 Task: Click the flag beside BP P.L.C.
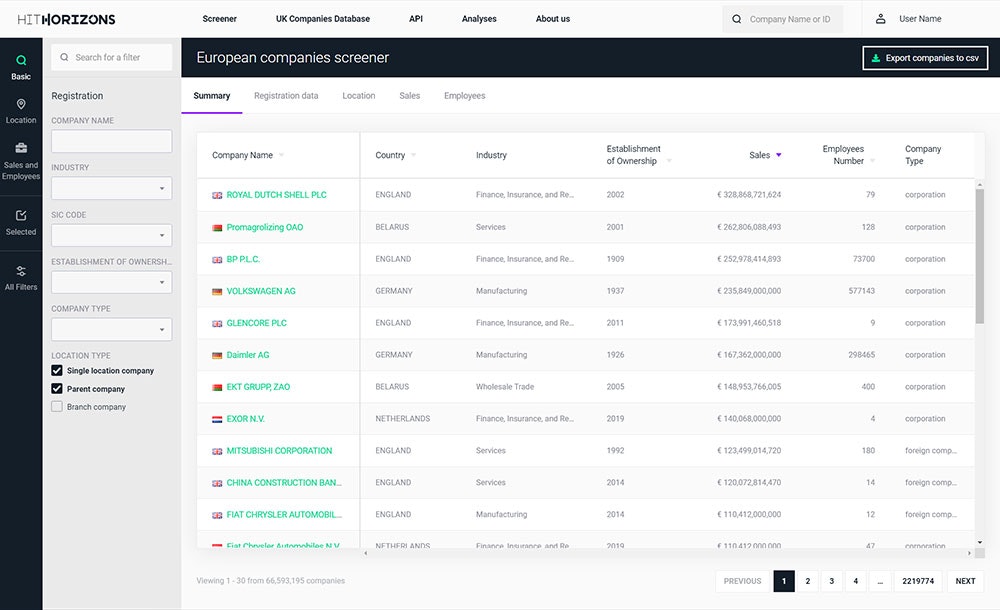tap(217, 259)
